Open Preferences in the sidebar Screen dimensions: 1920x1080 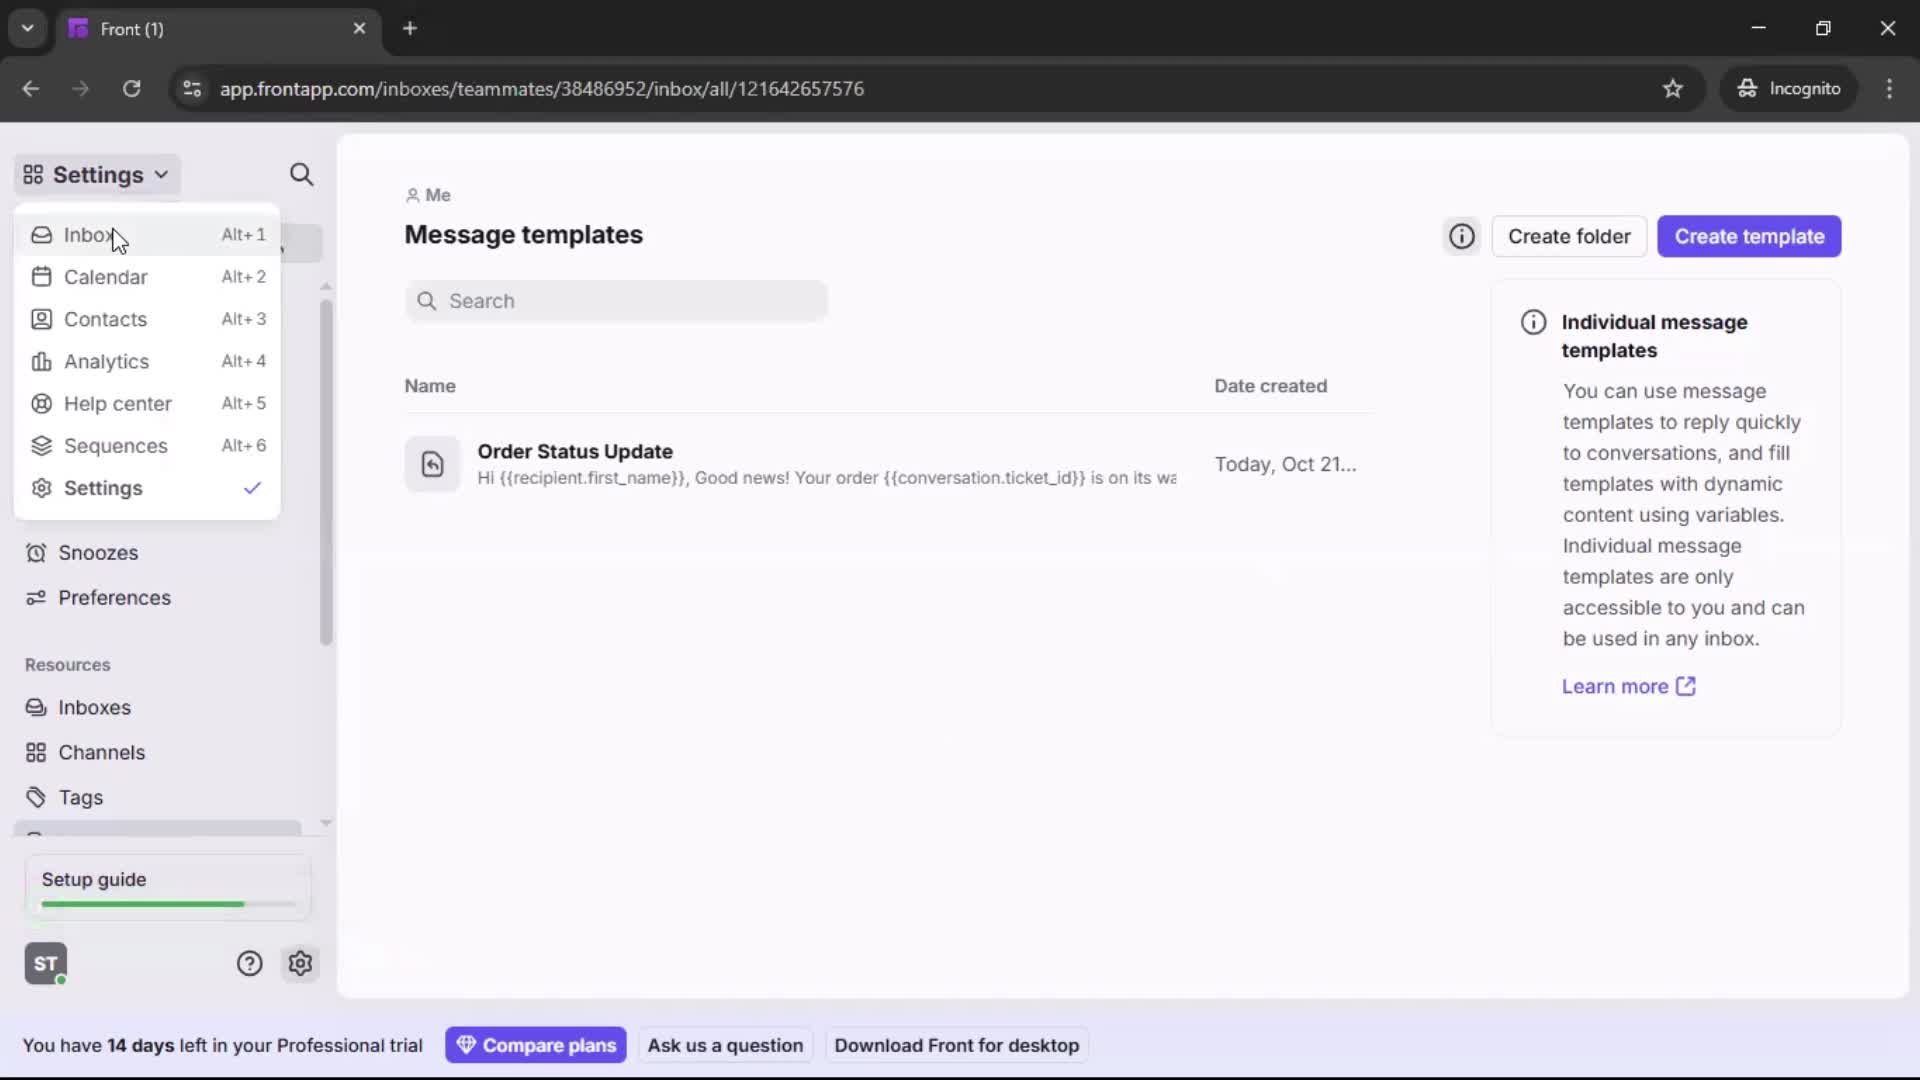click(113, 598)
